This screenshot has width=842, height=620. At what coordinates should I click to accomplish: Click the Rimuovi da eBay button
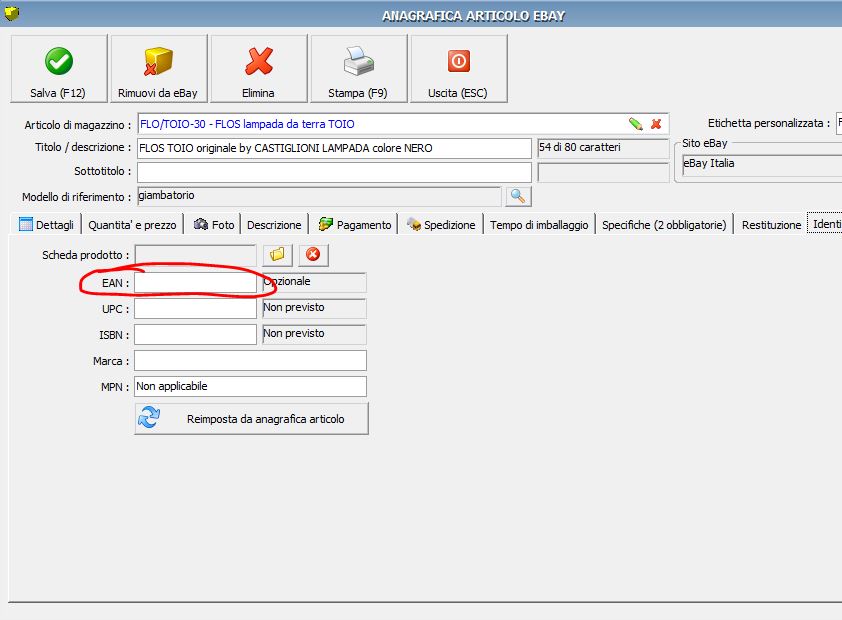[x=158, y=68]
